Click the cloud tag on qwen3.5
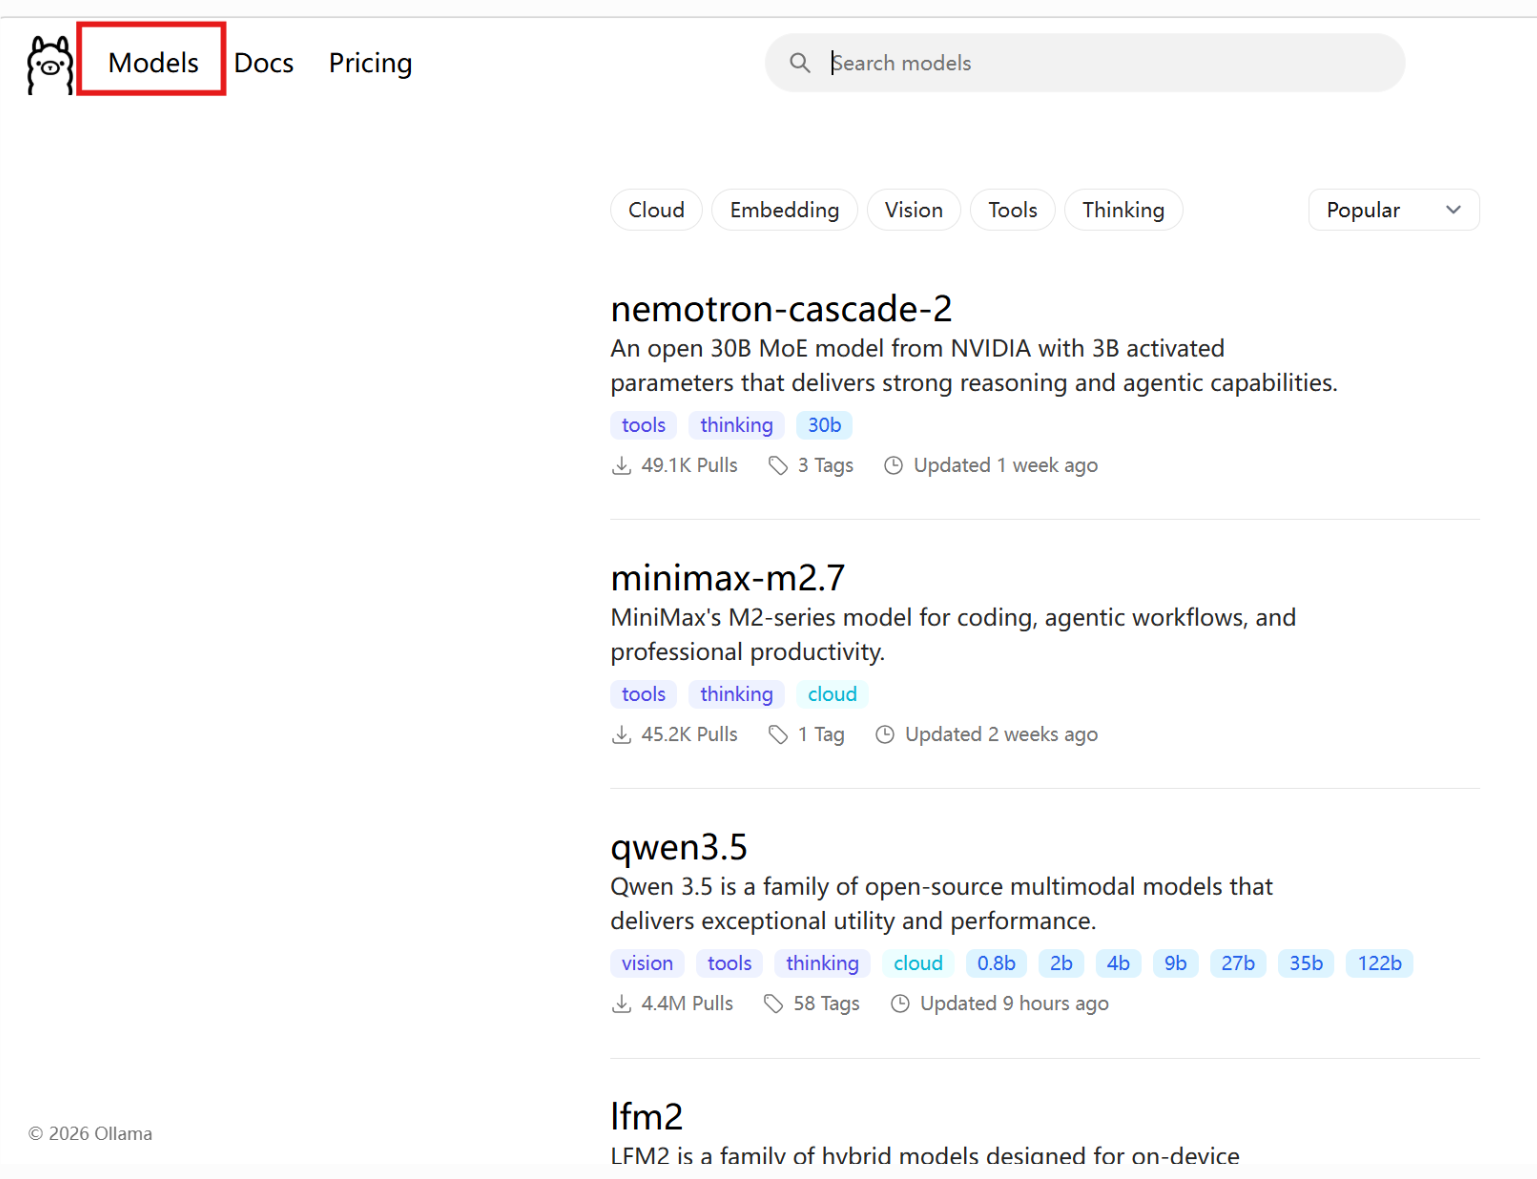The height and width of the screenshot is (1179, 1537). (918, 963)
